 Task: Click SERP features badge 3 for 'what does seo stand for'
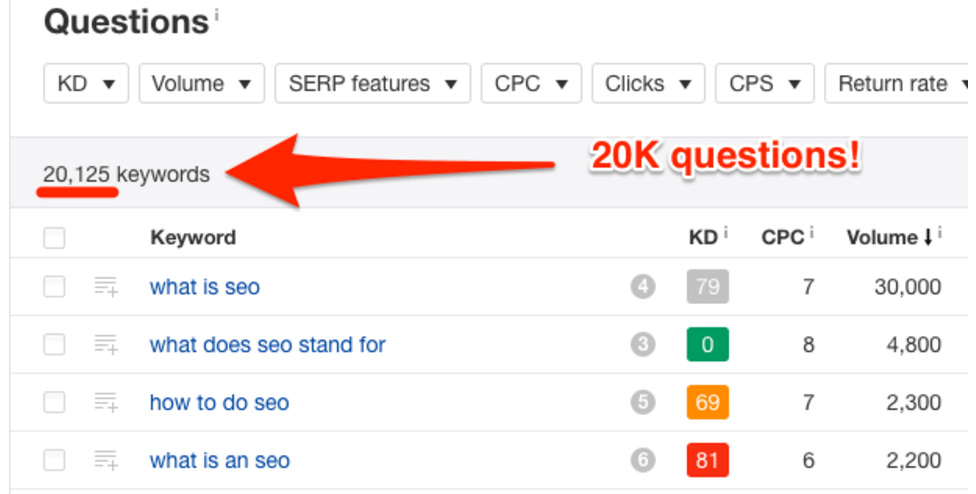[x=642, y=345]
